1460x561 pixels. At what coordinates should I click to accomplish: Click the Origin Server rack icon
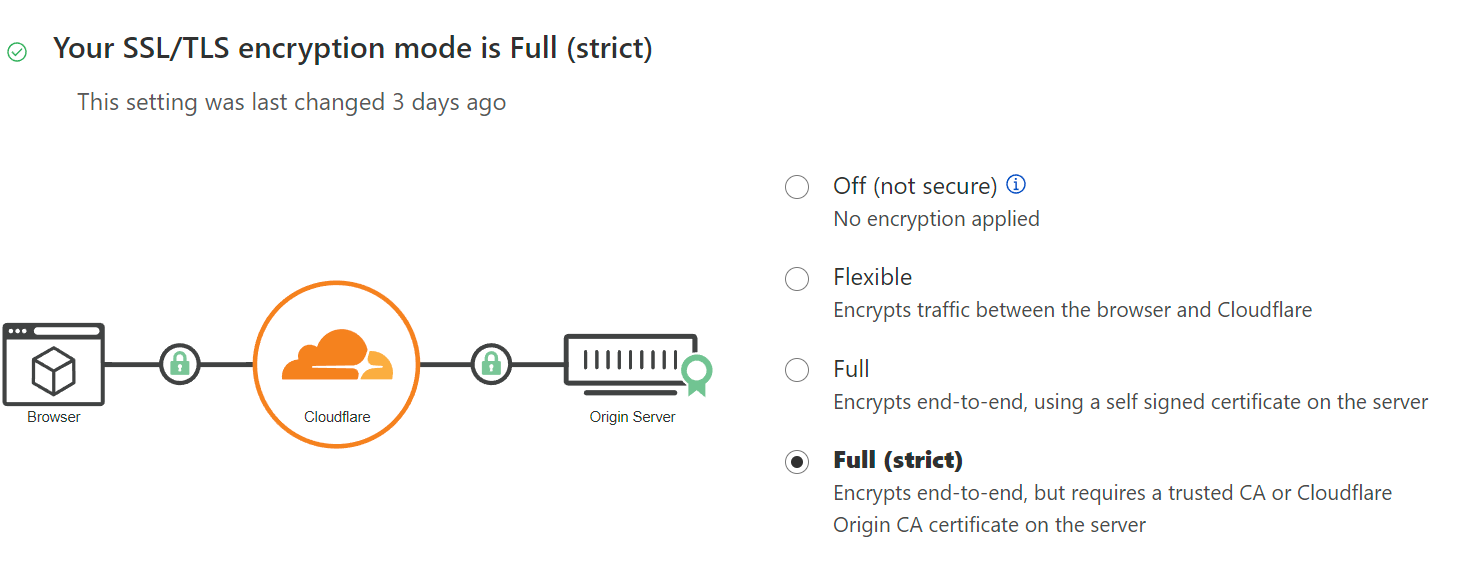click(630, 360)
